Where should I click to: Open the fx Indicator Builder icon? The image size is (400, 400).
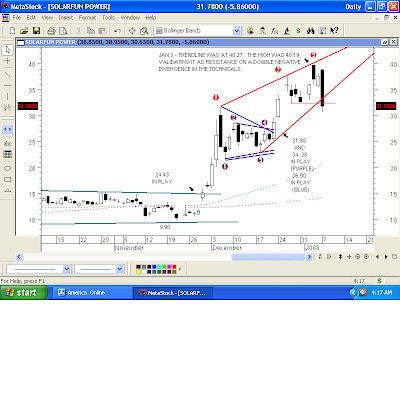pyautogui.click(x=274, y=31)
